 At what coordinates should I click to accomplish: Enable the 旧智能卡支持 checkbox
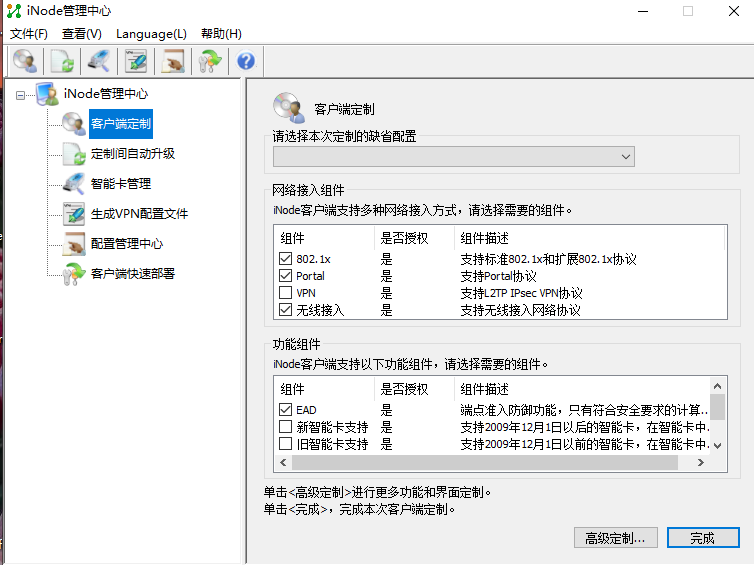pyautogui.click(x=285, y=443)
